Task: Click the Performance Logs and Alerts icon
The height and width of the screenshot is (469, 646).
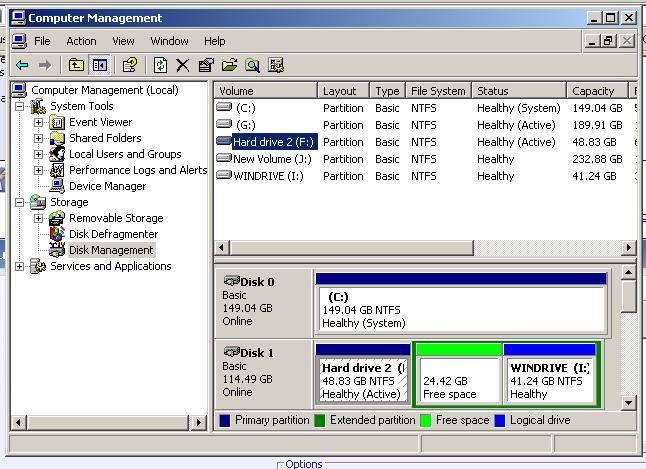Action: (57, 170)
